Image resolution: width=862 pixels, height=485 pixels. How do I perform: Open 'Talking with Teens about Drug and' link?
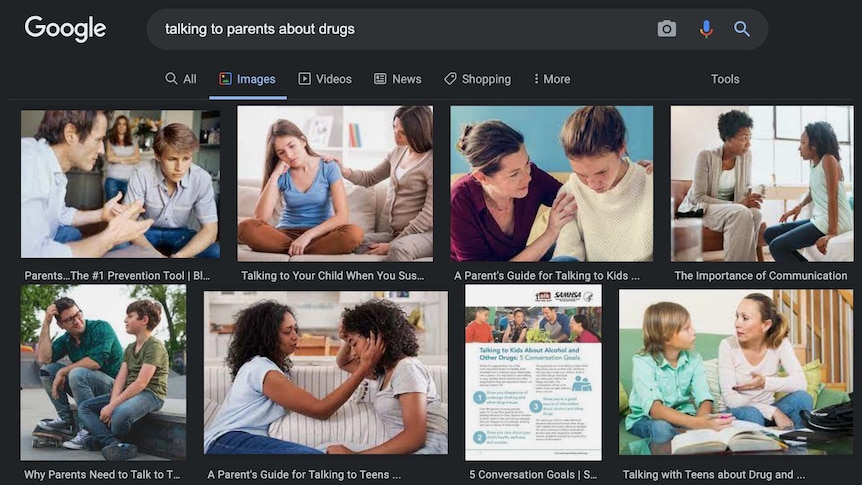(x=713, y=474)
